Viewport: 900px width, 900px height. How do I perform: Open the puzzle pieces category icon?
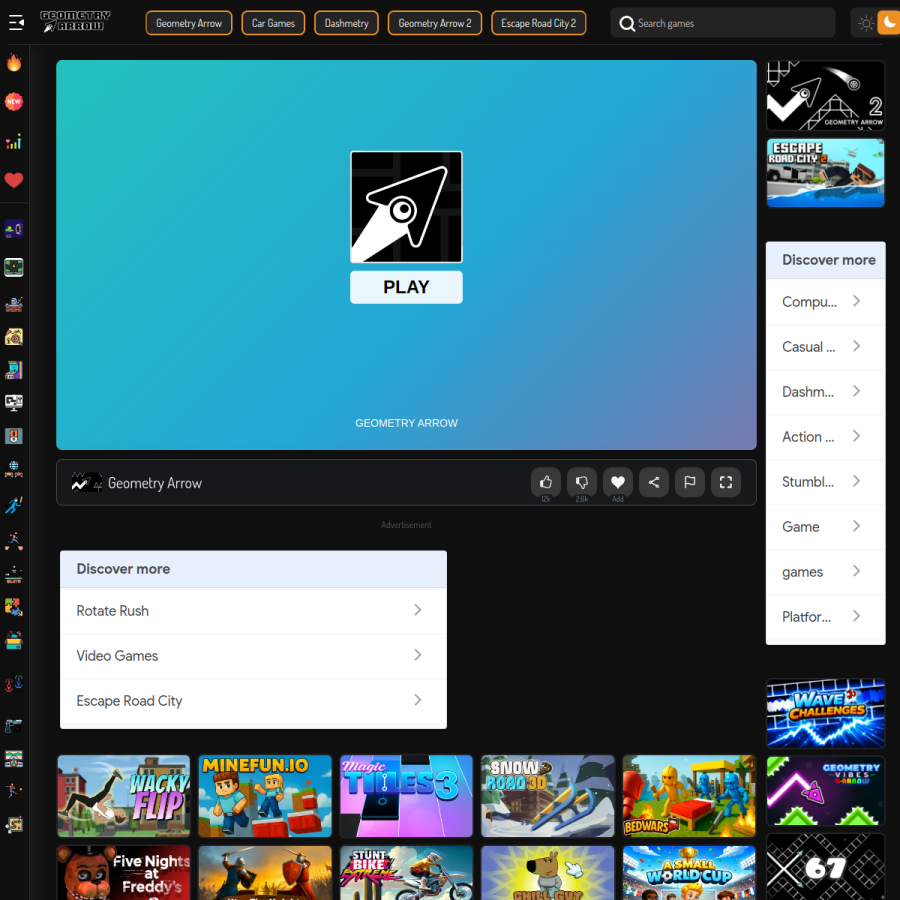14,607
